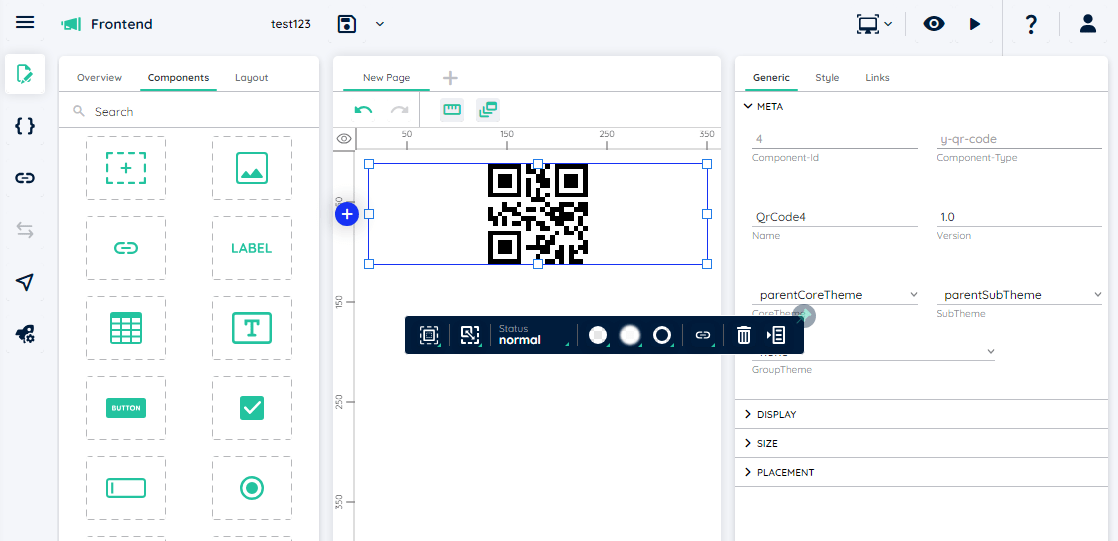The image size is (1118, 541).
Task: Pick the container component with the dashed plus
Action: (126, 168)
